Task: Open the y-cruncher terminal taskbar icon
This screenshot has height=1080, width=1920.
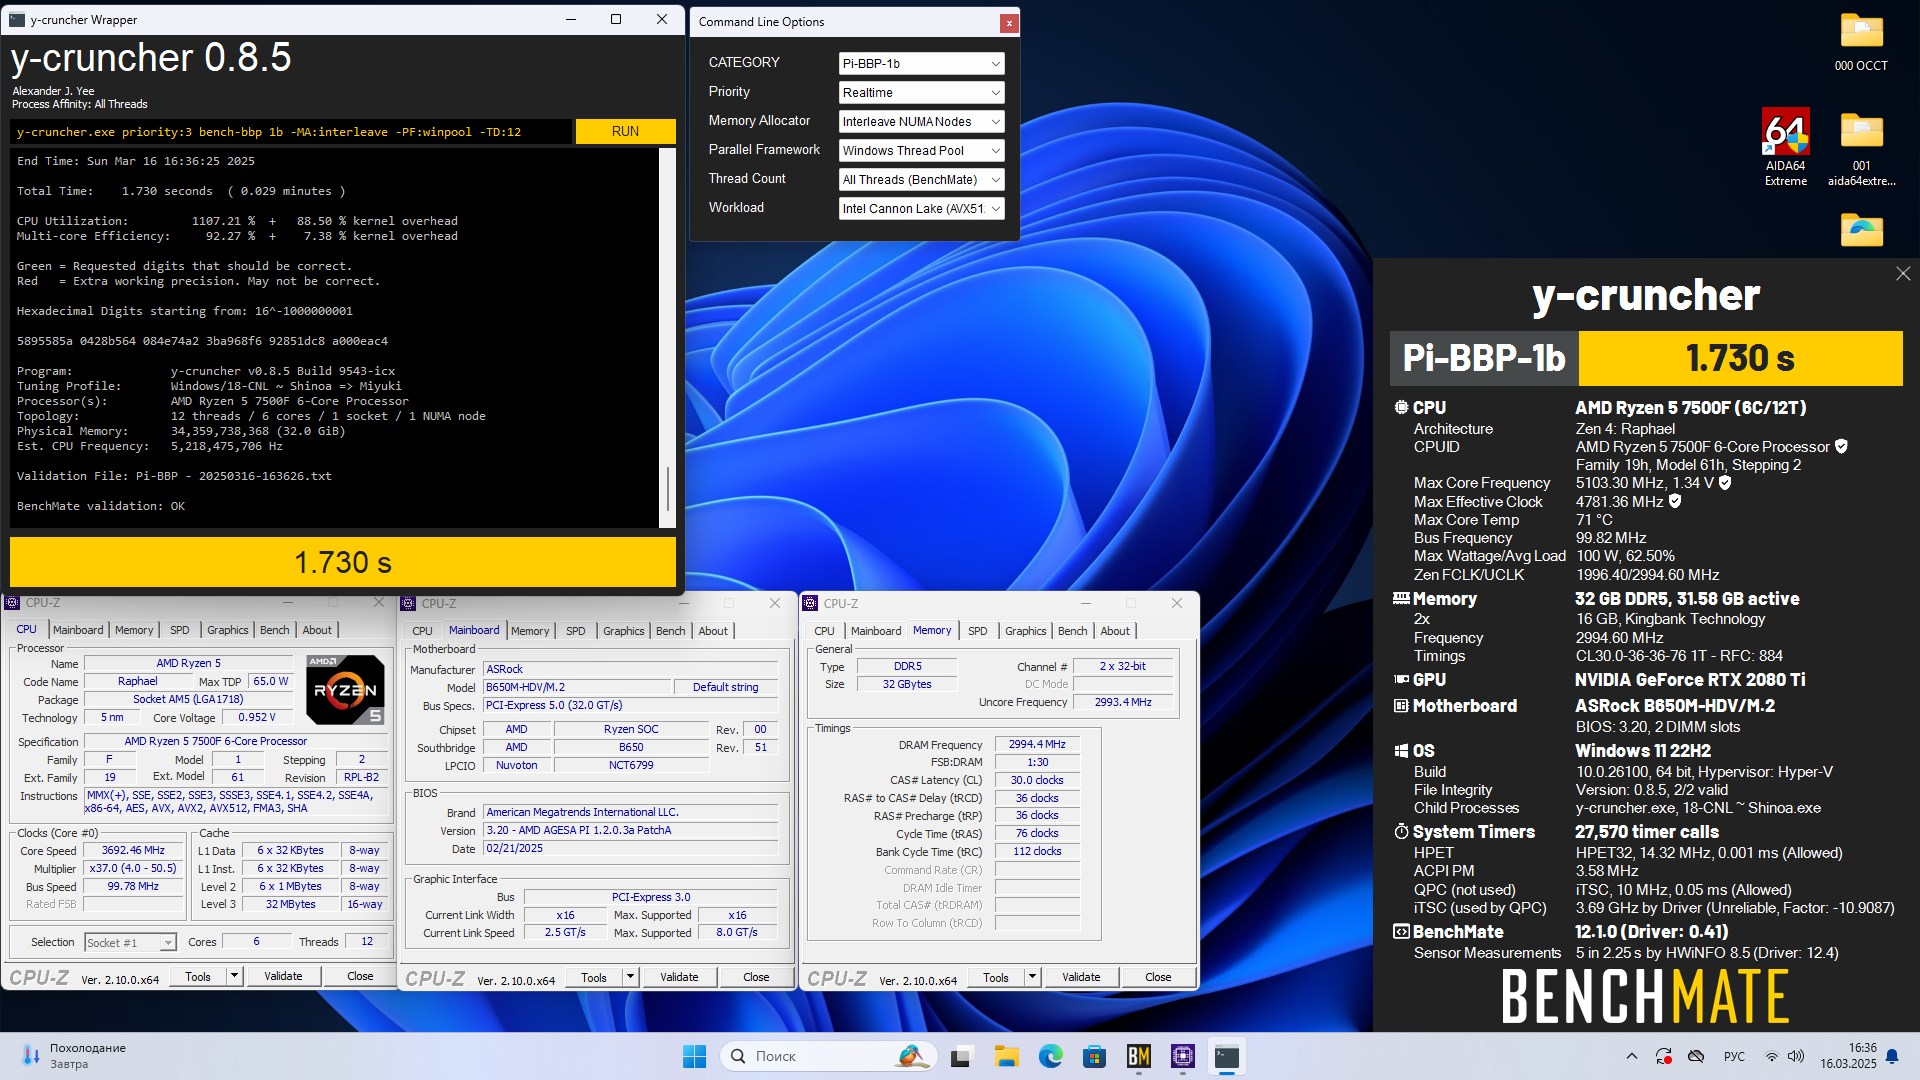Action: pyautogui.click(x=1227, y=1056)
